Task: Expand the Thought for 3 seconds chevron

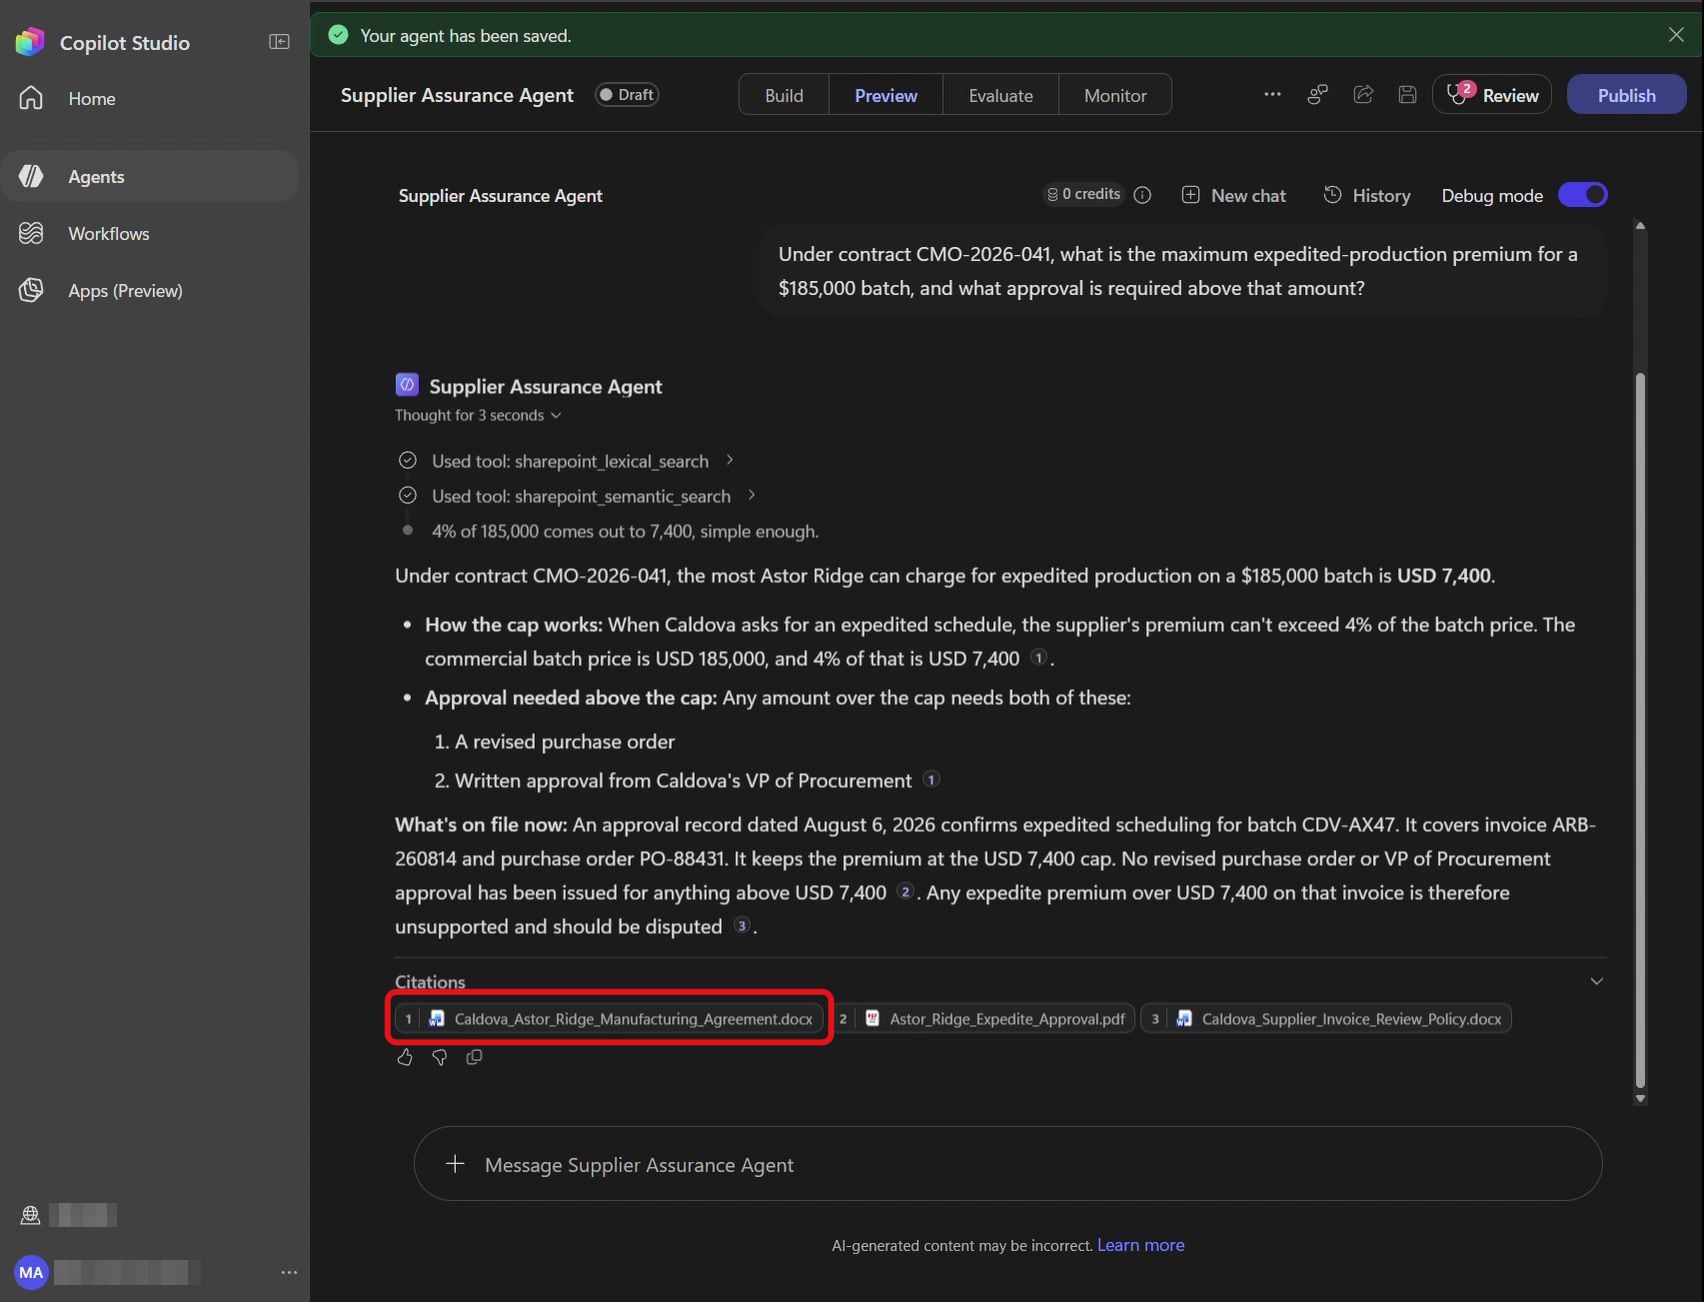Action: pyautogui.click(x=556, y=416)
